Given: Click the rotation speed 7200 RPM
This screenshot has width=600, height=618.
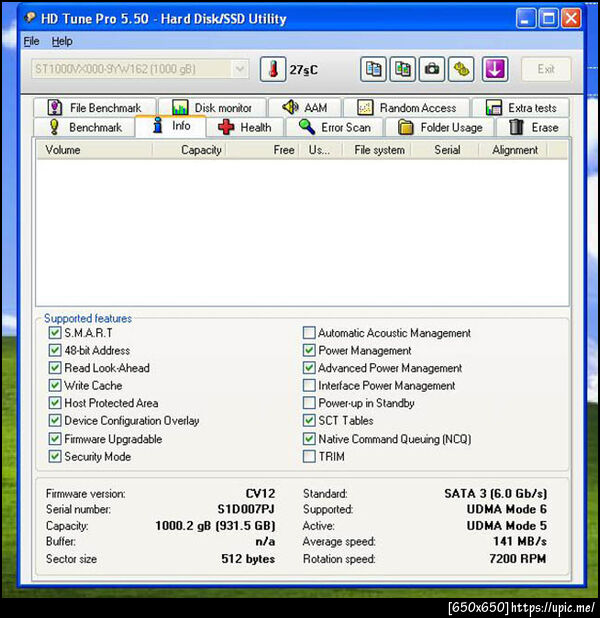Looking at the screenshot, I should (518, 558).
